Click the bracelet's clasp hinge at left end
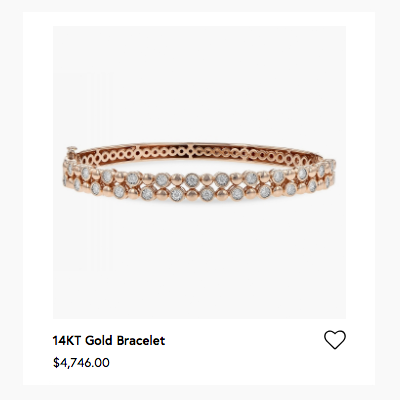 71,150
